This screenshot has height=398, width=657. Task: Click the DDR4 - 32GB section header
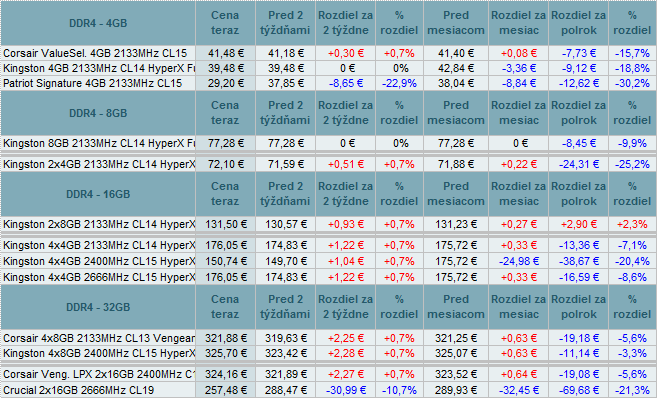[x=98, y=307]
